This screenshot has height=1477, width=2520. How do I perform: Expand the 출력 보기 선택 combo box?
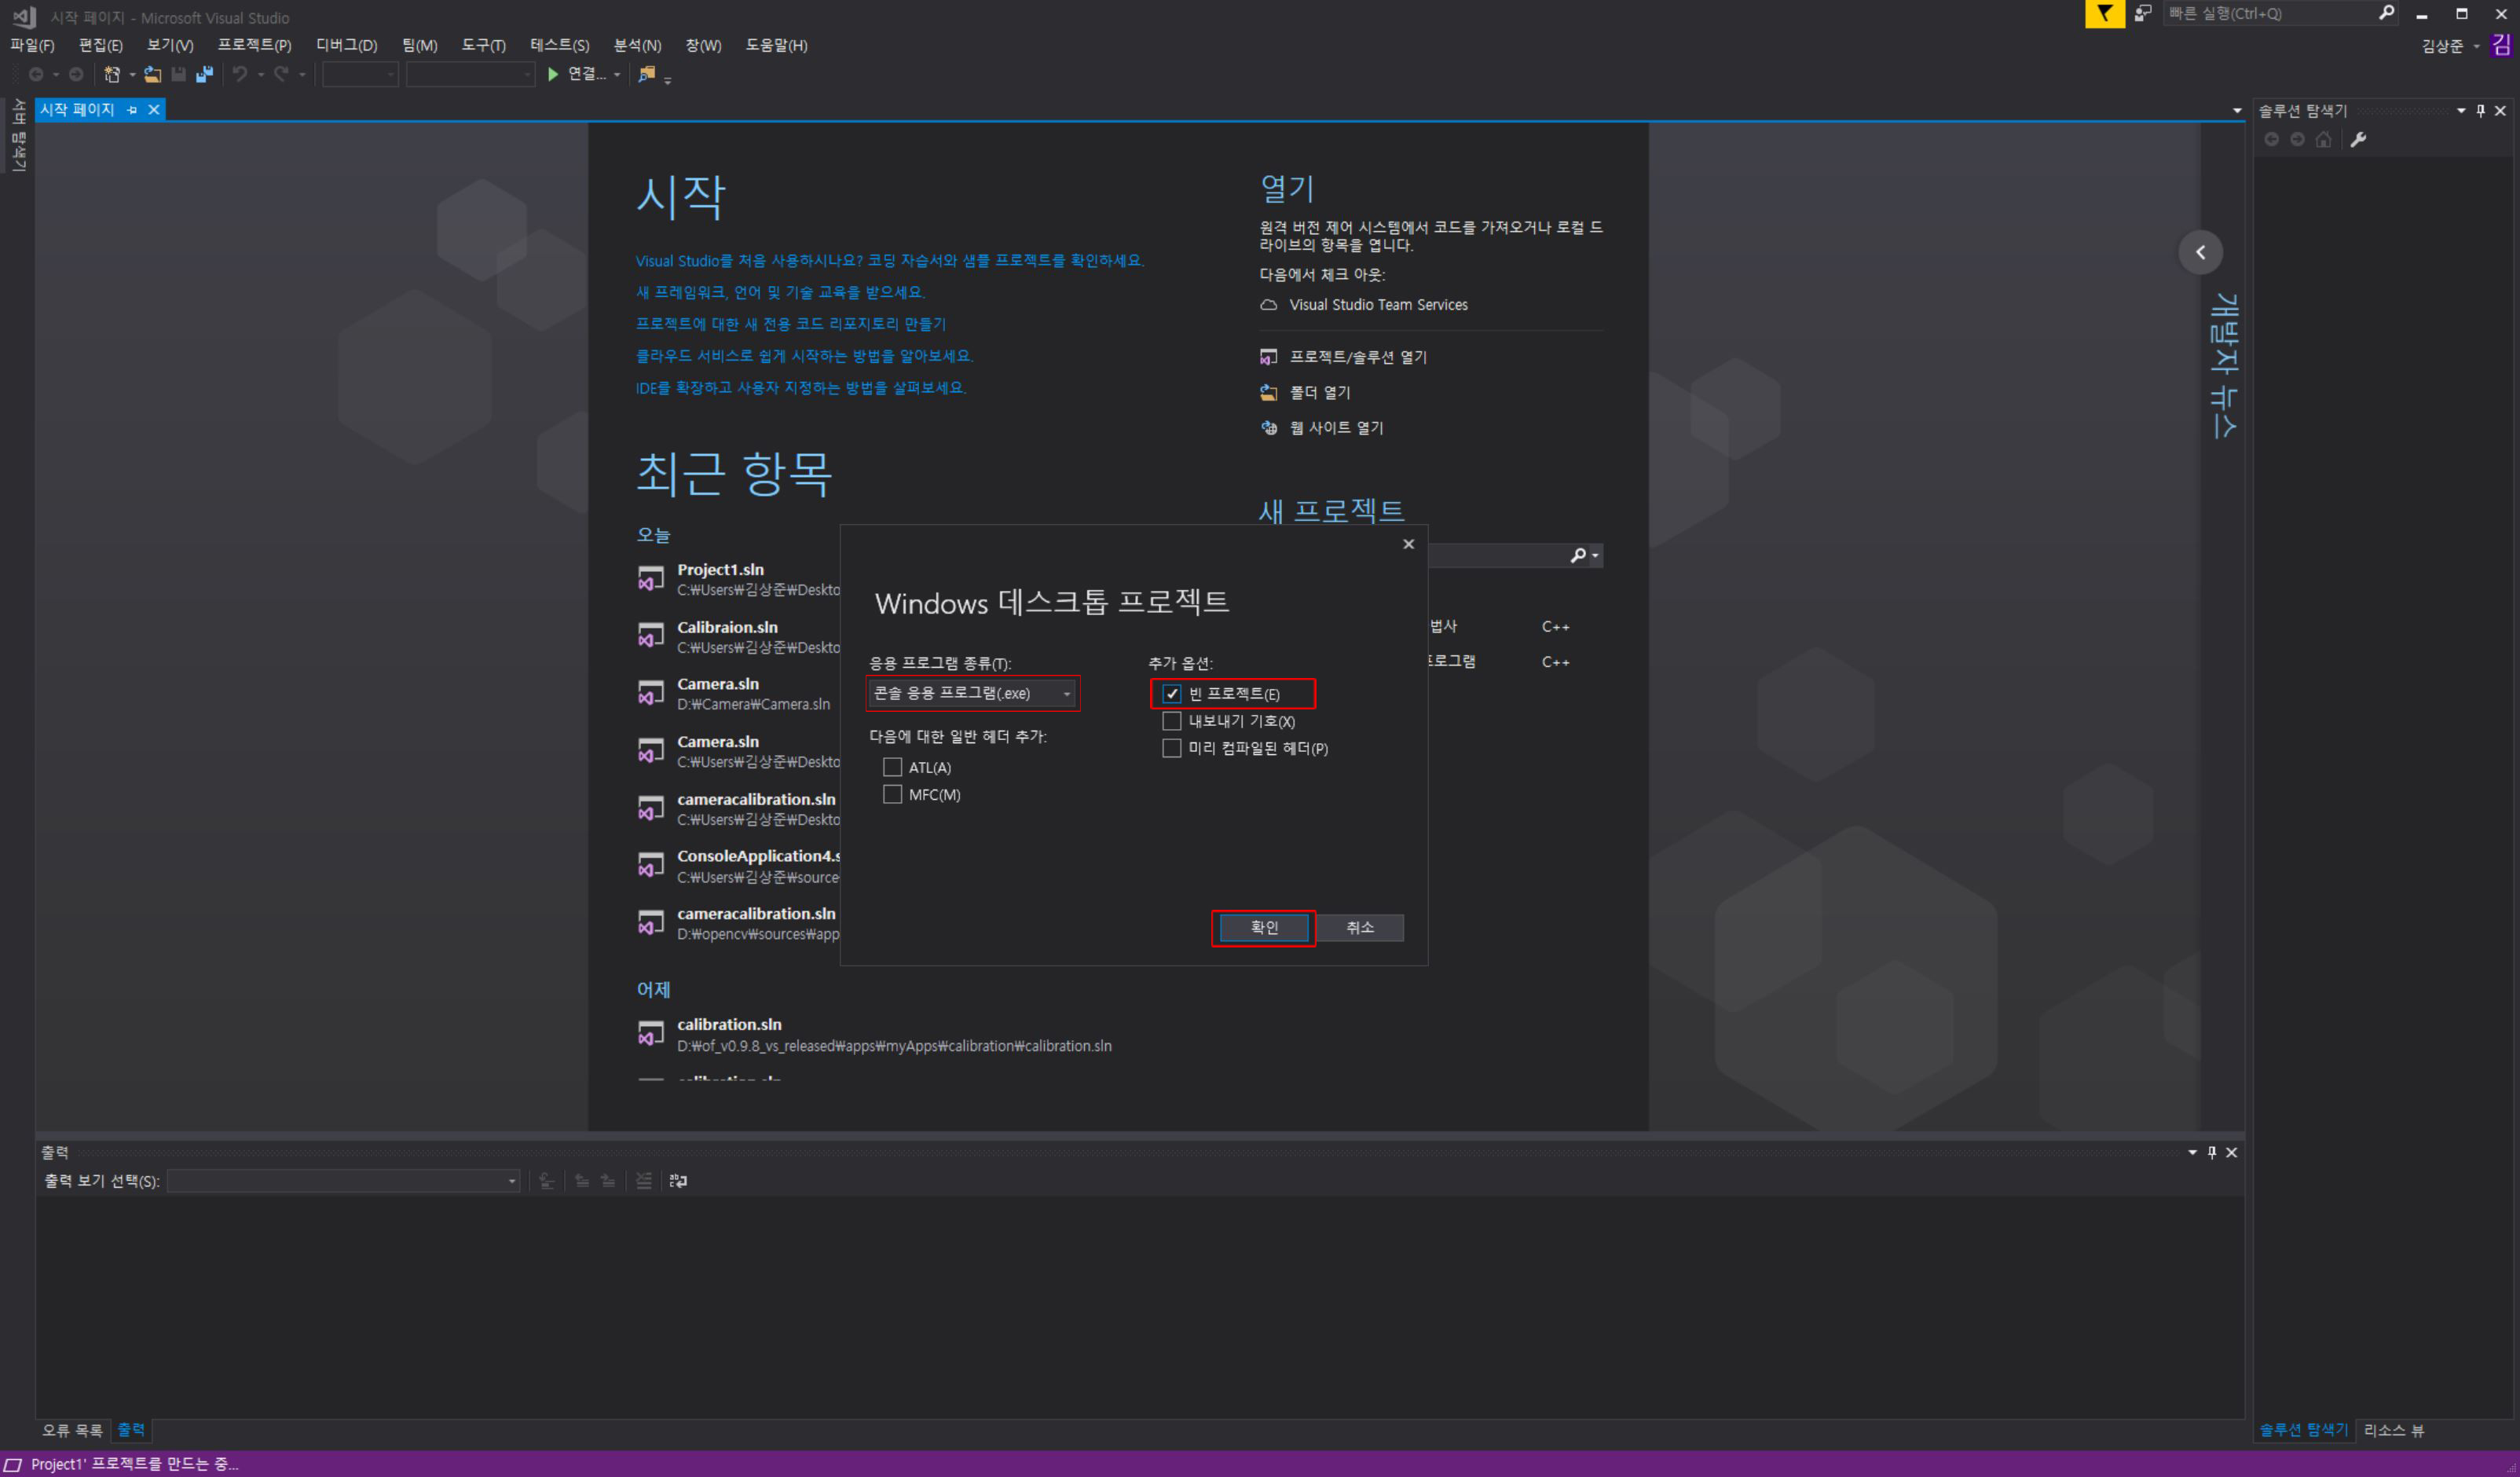342,1181
